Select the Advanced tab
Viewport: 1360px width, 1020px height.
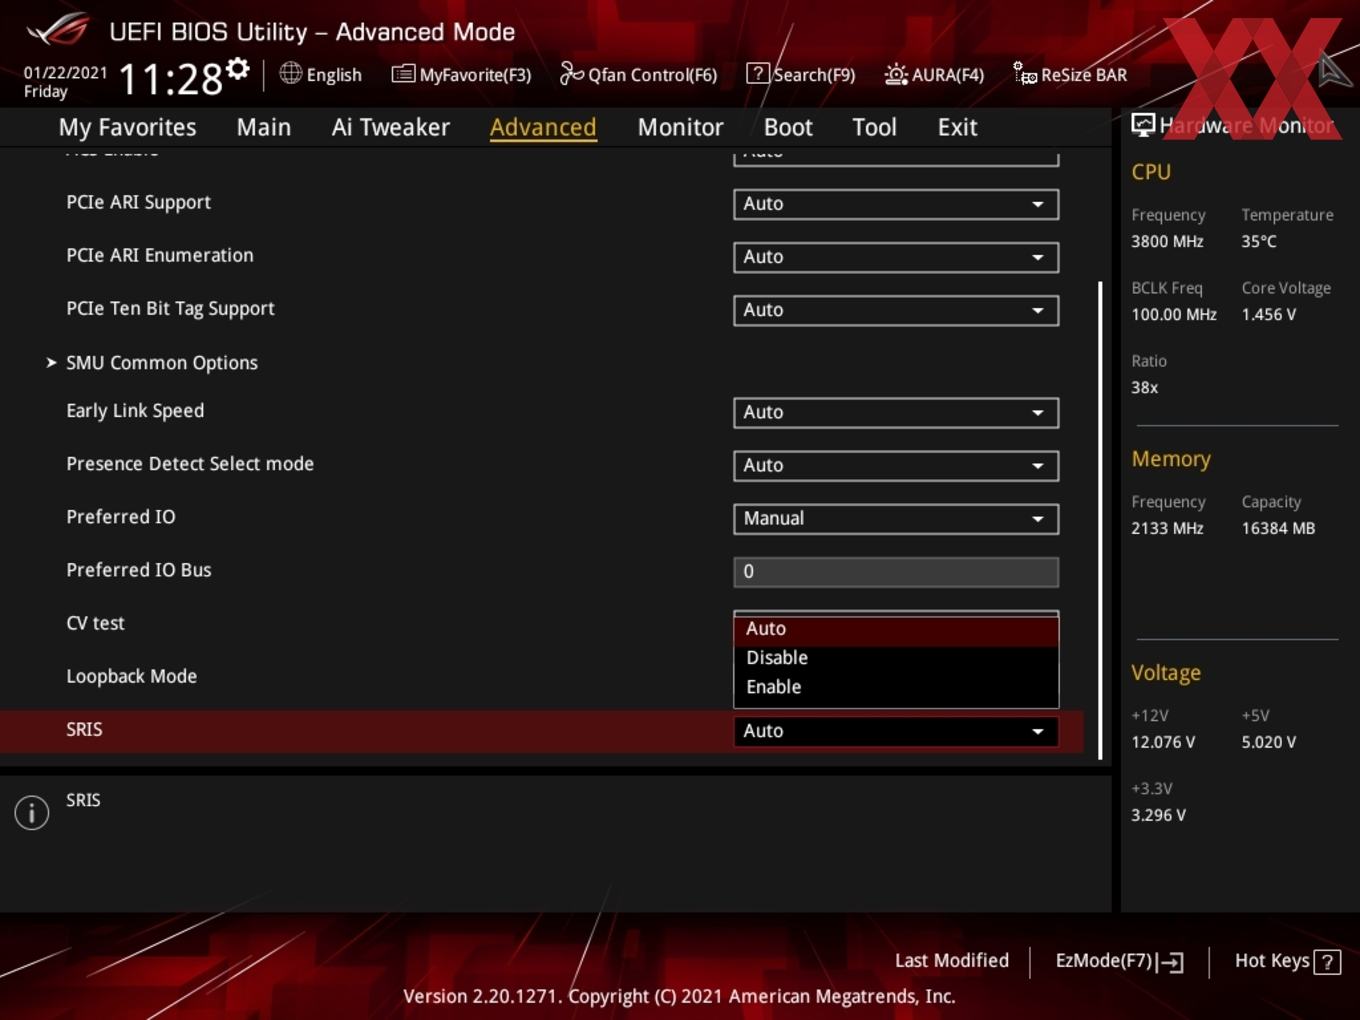tap(543, 127)
